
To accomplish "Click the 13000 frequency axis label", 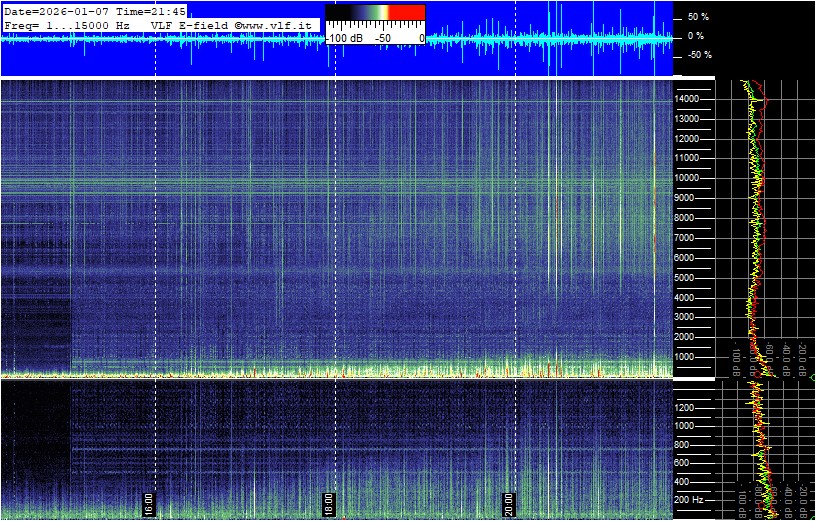I will click(686, 119).
